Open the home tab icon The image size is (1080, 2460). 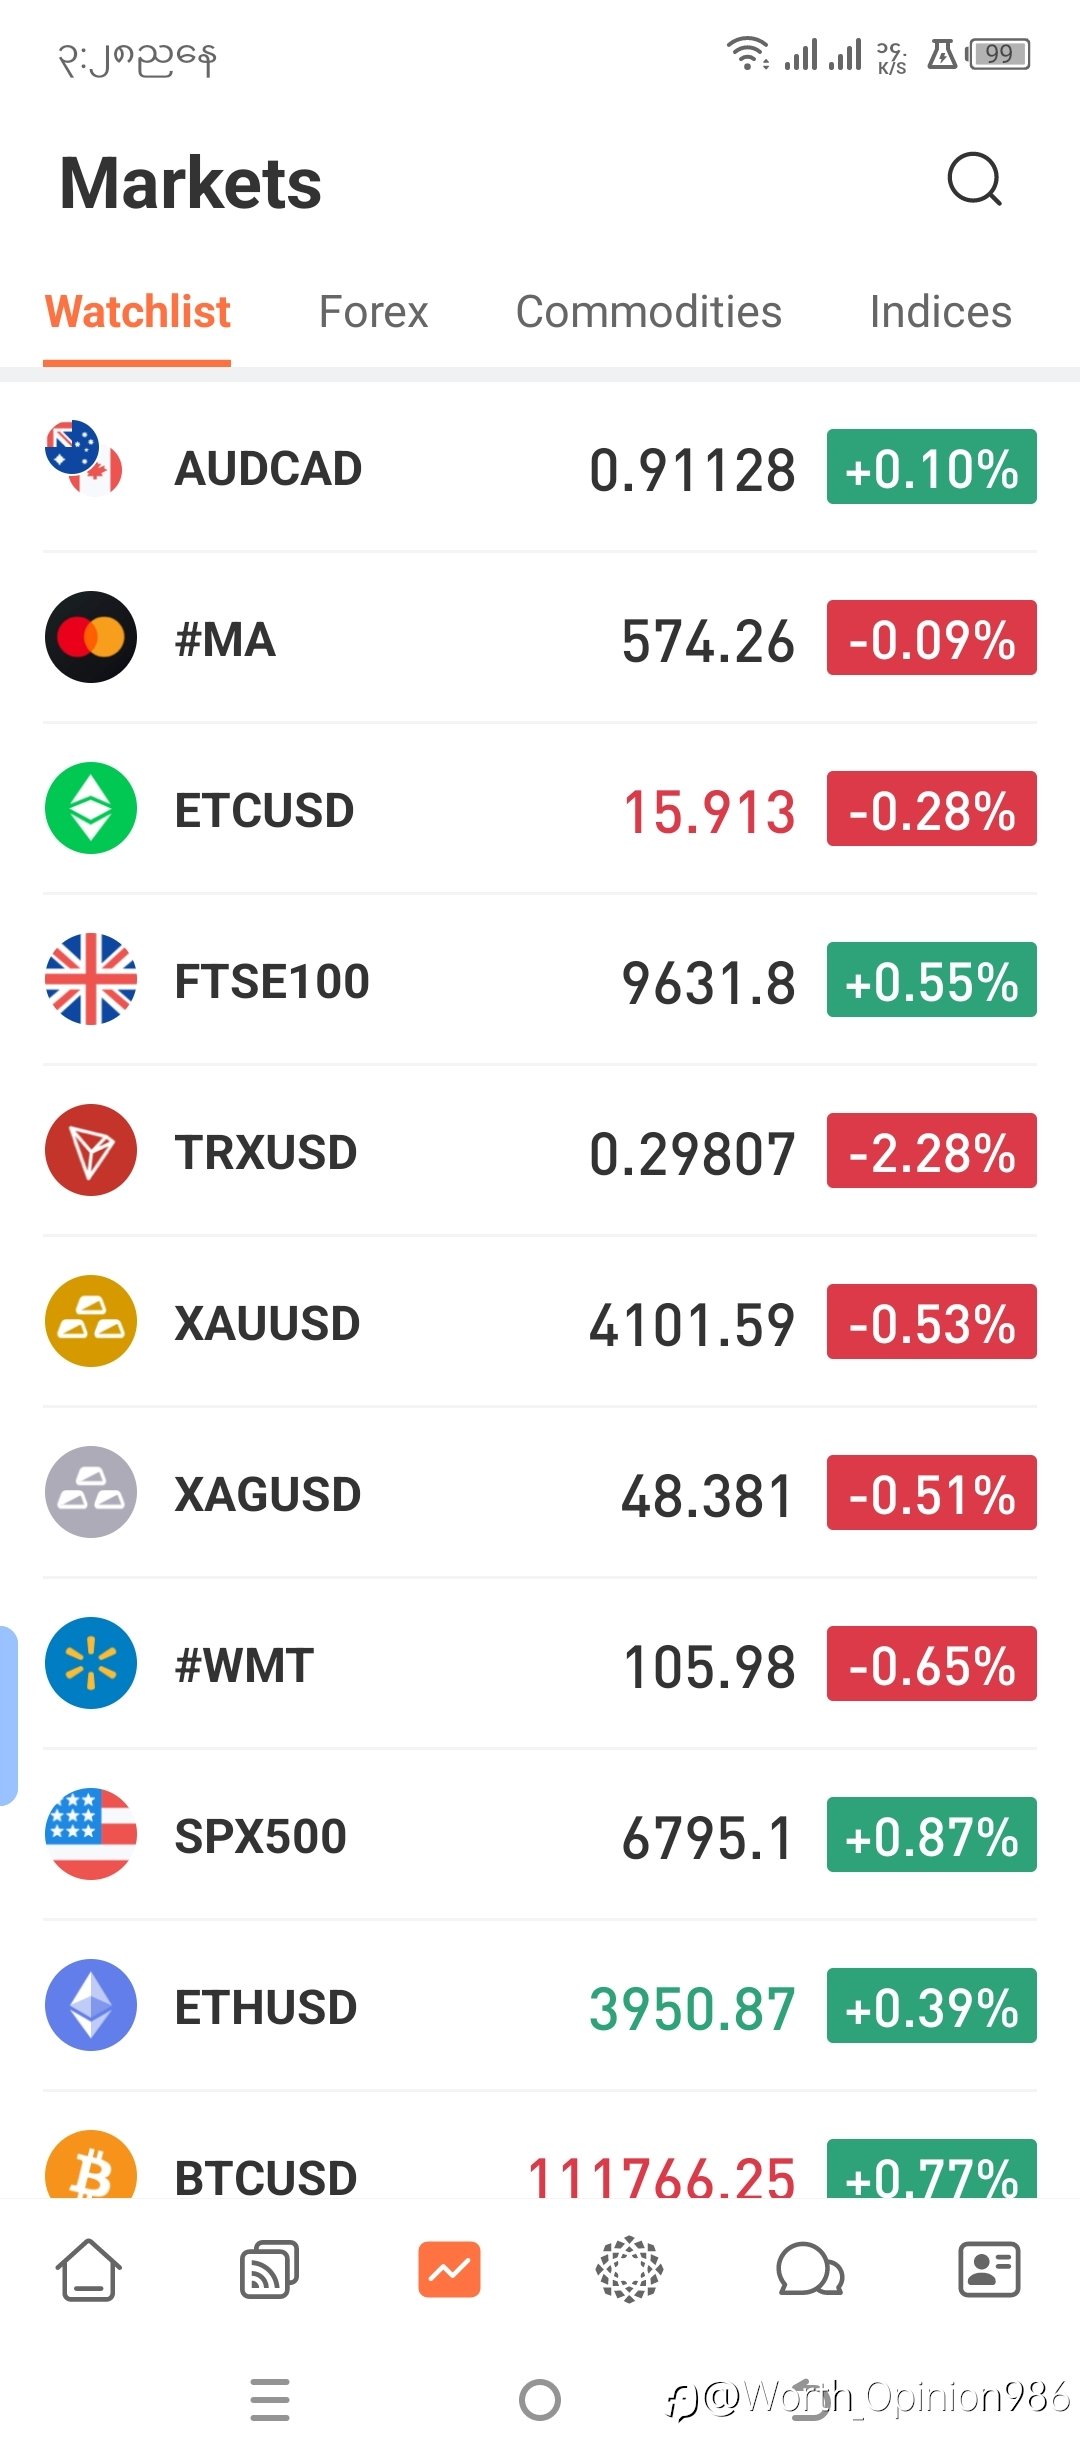pos(88,2270)
